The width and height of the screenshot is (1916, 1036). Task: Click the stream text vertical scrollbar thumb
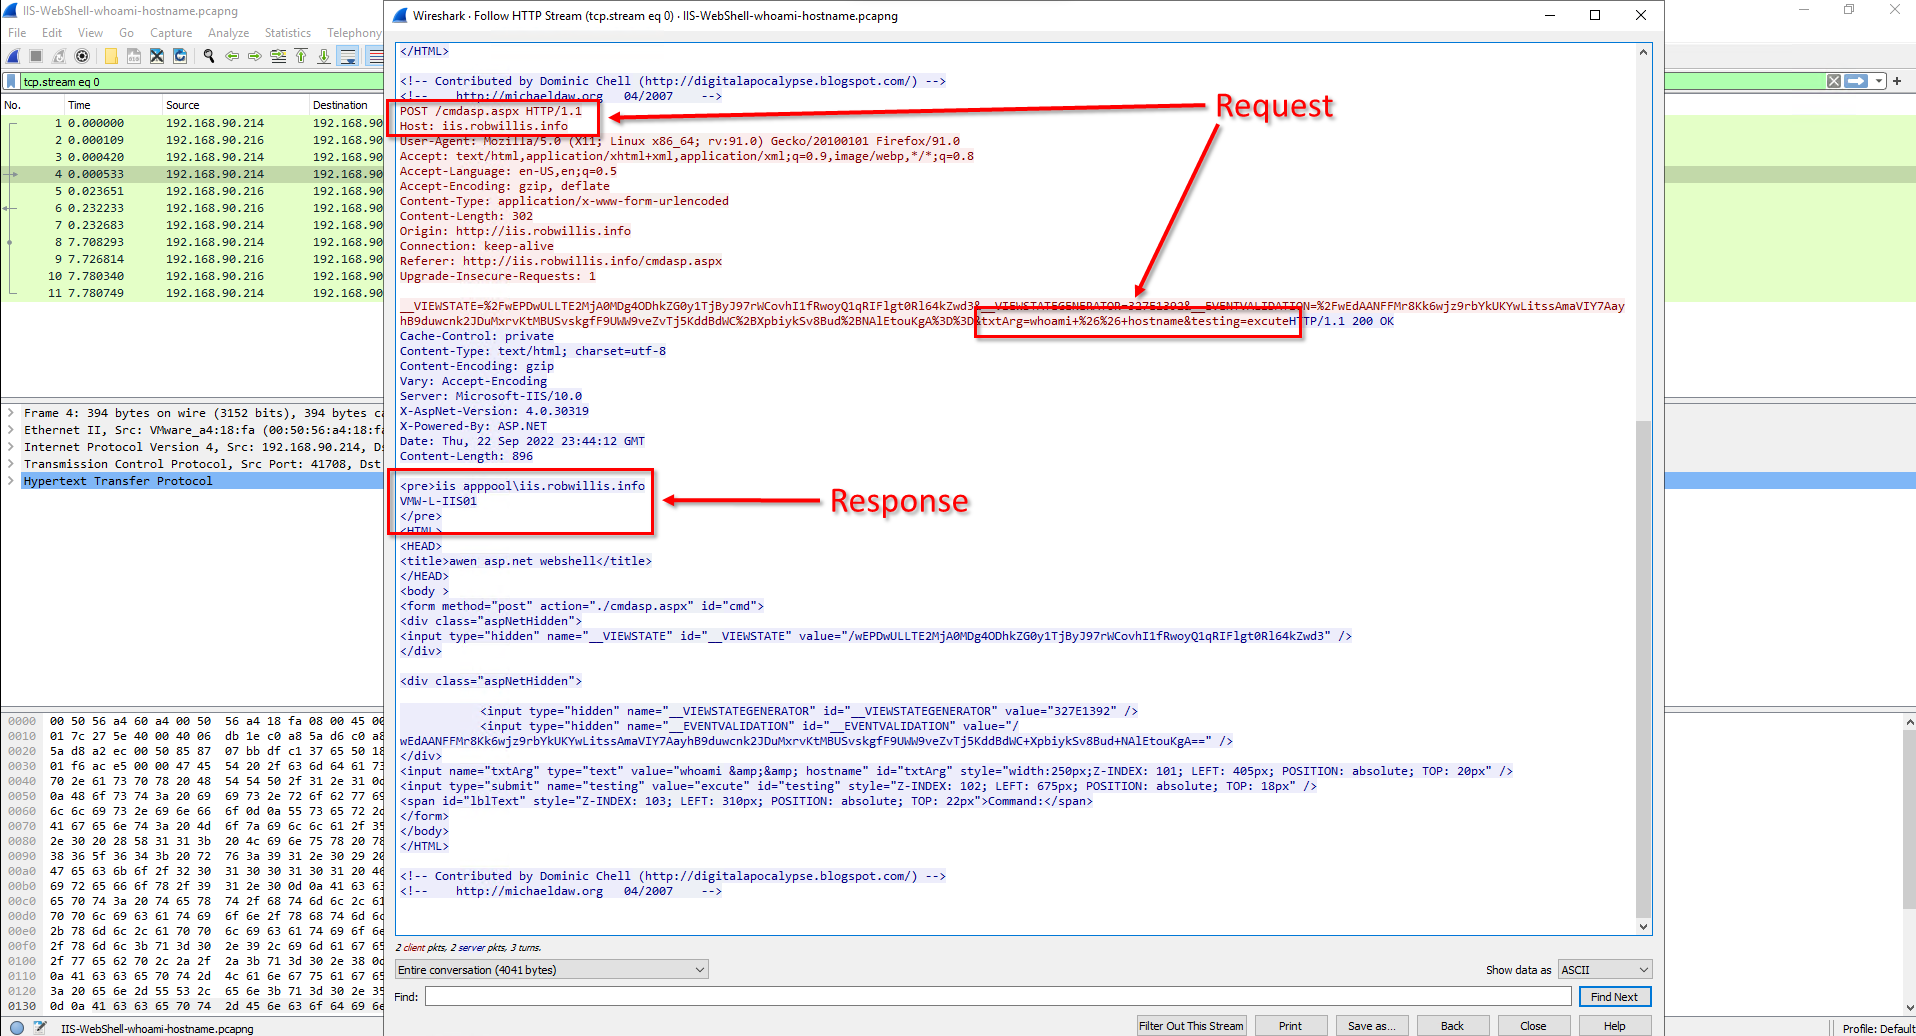tap(1643, 668)
